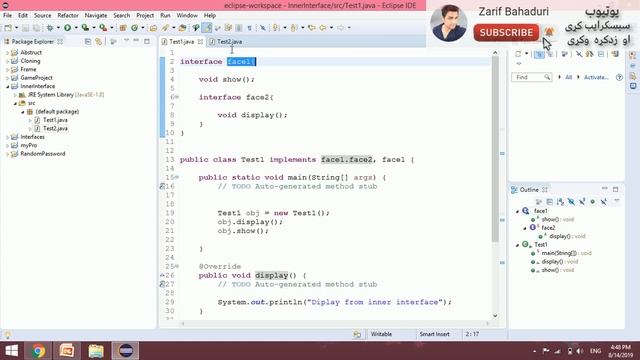Open the Window menu
This screenshot has width=640, height=360.
click(187, 16)
